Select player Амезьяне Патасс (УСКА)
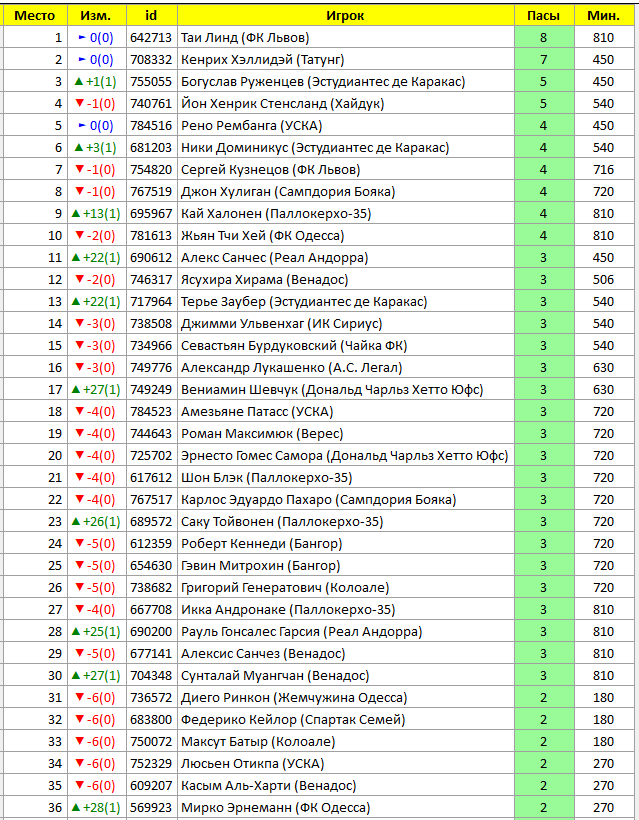 coord(257,411)
